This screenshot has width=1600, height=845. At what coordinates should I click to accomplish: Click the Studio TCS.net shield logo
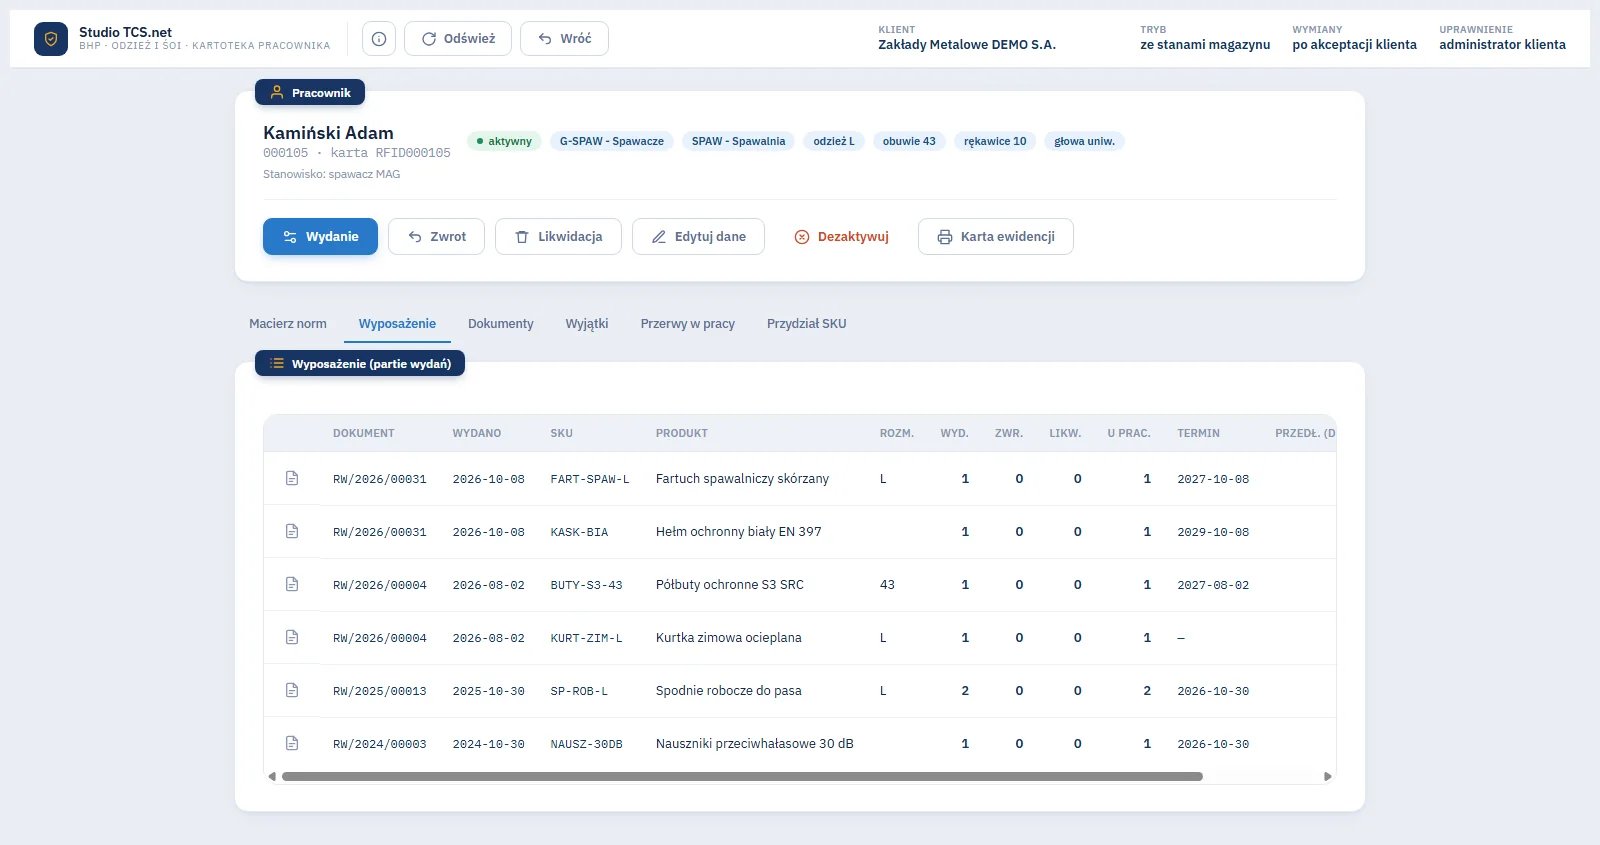[x=51, y=39]
